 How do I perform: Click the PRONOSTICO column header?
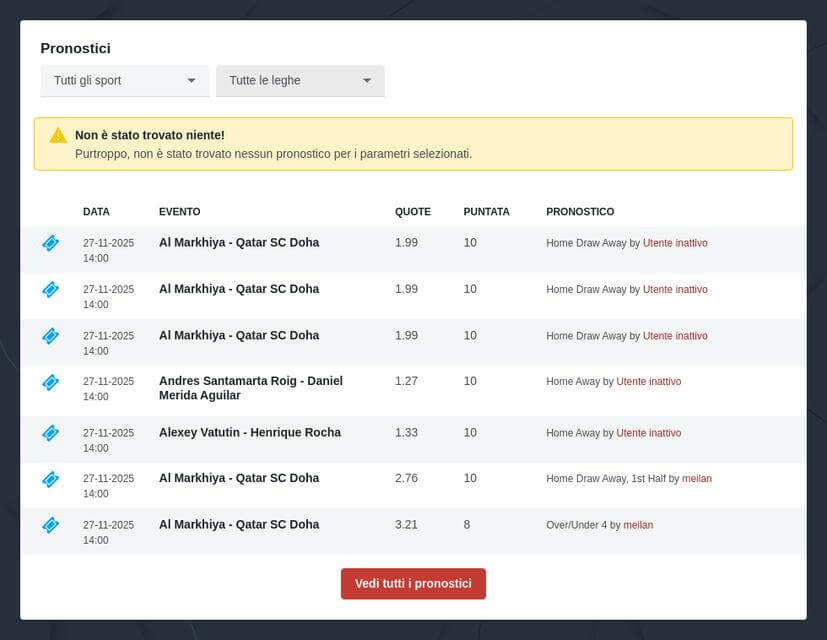pos(580,212)
